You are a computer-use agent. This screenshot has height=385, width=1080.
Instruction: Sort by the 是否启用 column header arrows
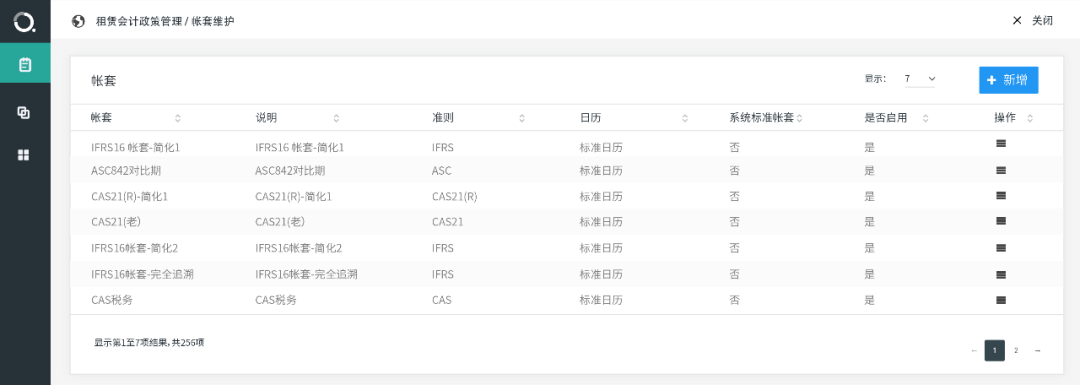click(925, 118)
